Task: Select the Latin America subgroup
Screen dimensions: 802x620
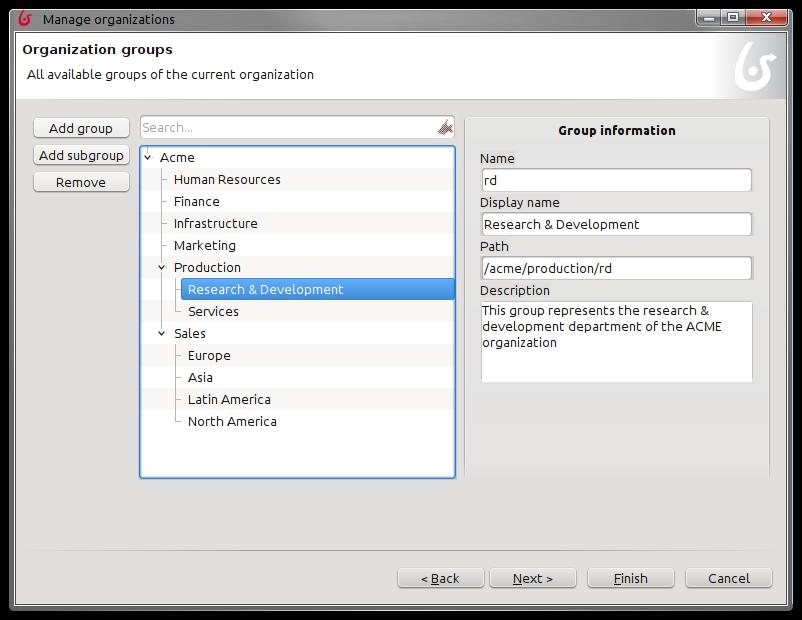Action: pyautogui.click(x=229, y=400)
